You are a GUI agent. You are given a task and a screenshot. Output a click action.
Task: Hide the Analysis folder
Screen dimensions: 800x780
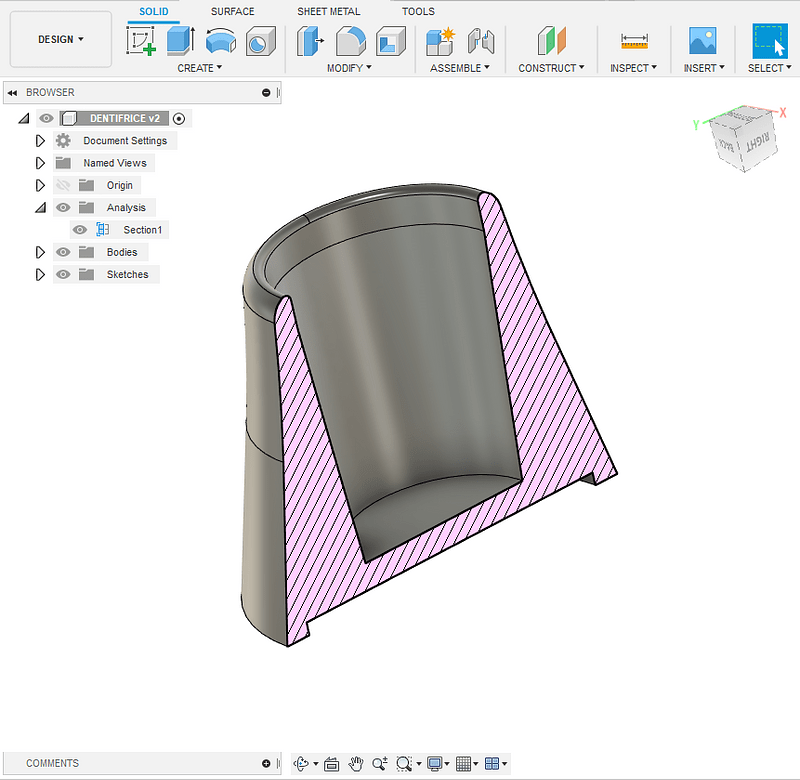point(63,208)
